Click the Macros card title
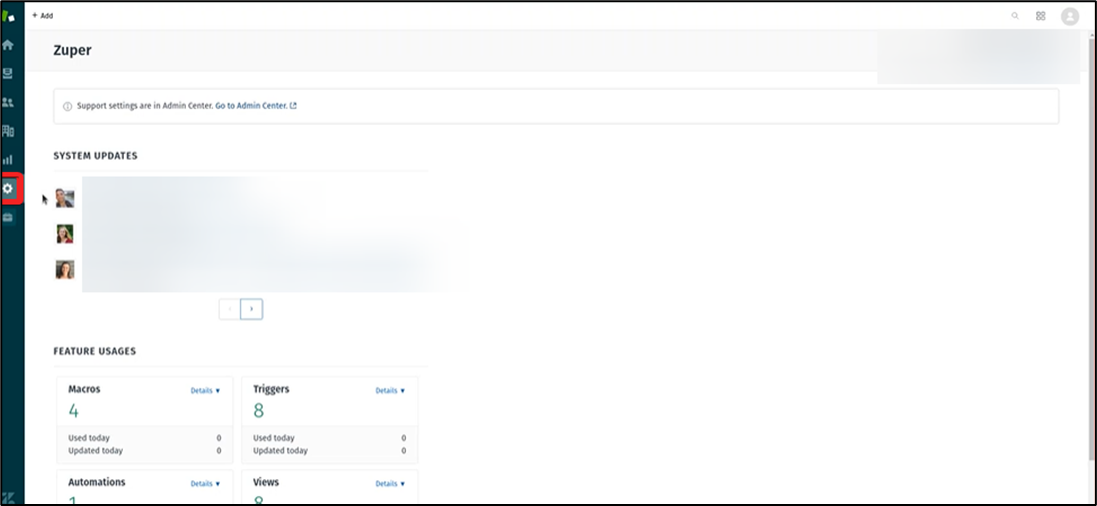This screenshot has width=1097, height=506. [x=84, y=389]
